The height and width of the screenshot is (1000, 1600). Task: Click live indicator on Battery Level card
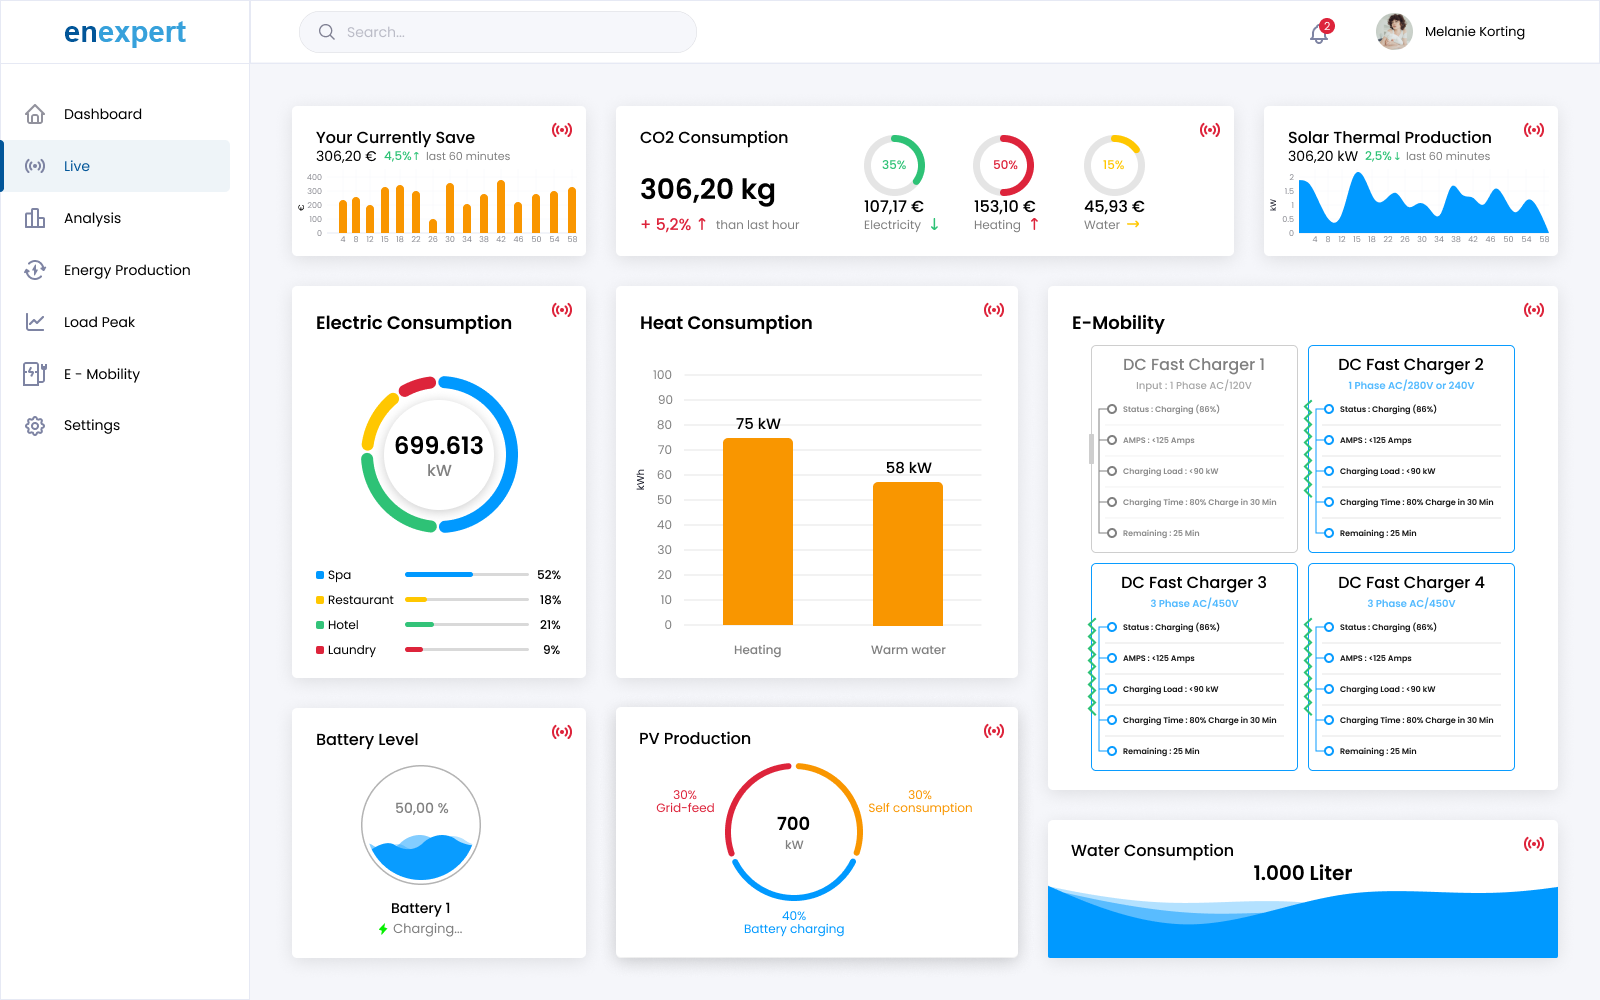click(562, 732)
